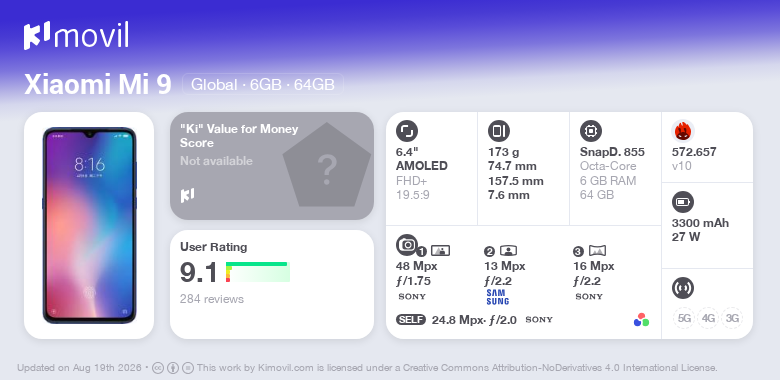
Task: Click the Kimovil.com license link in footer
Action: [x=286, y=368]
